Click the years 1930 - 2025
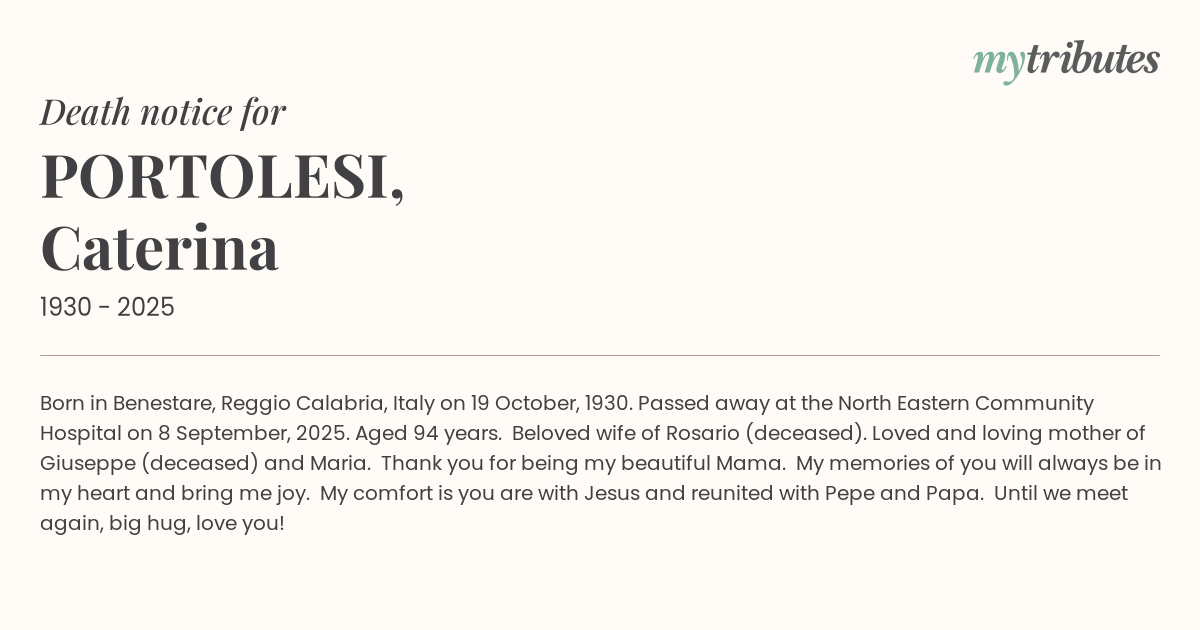 pyautogui.click(x=107, y=308)
